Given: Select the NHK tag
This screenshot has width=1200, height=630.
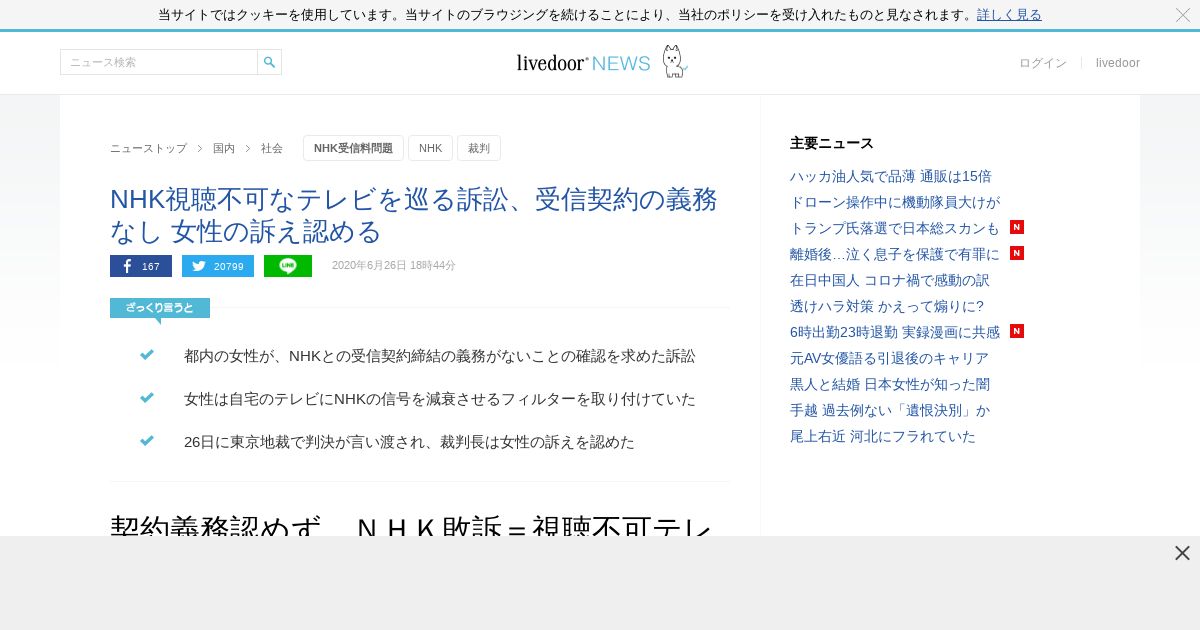Looking at the screenshot, I should click(430, 148).
